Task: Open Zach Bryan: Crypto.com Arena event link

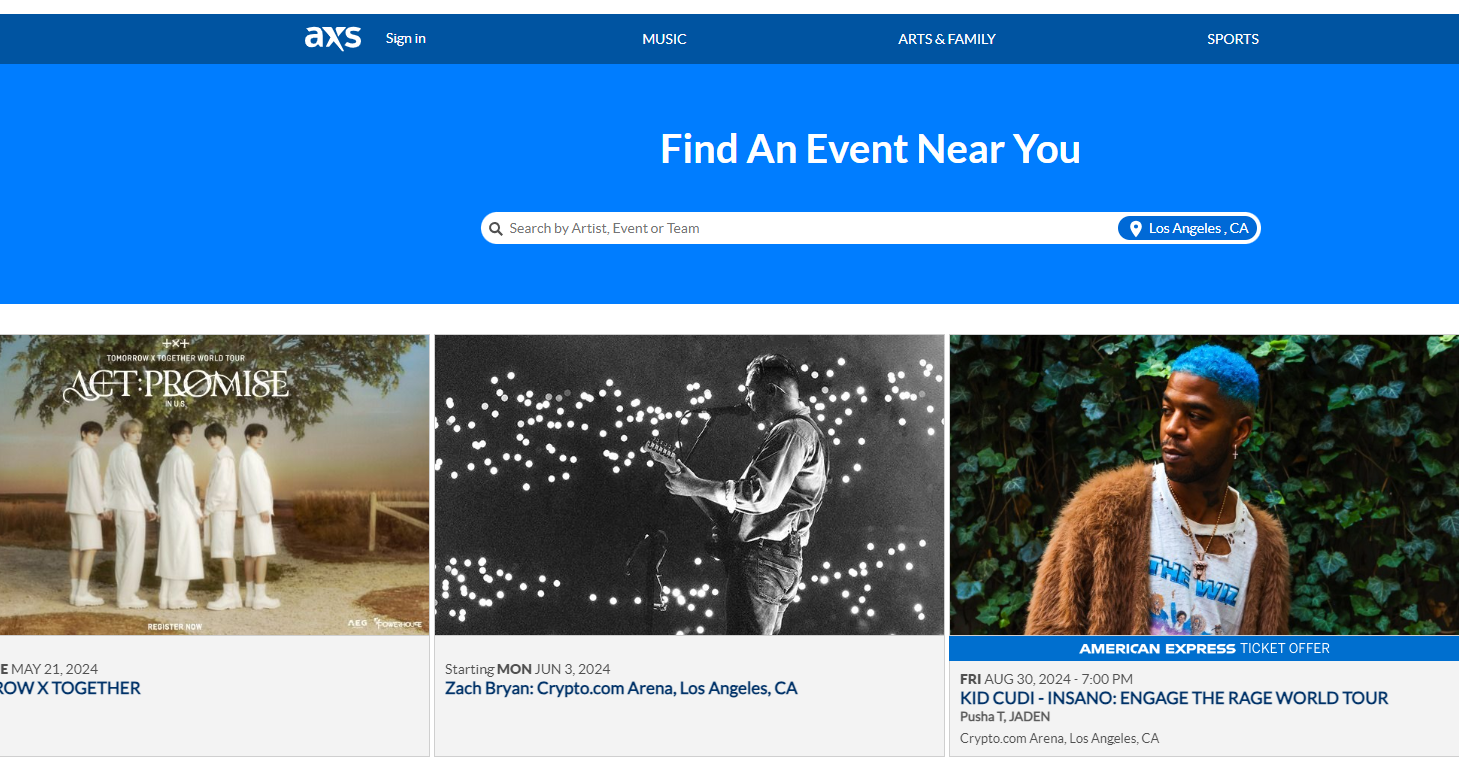Action: [x=621, y=688]
